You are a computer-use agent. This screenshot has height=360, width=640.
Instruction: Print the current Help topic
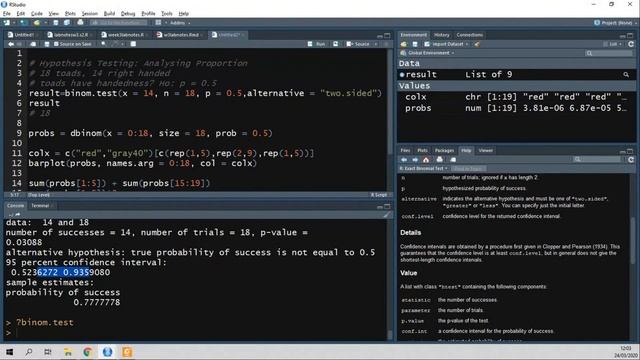click(x=440, y=160)
